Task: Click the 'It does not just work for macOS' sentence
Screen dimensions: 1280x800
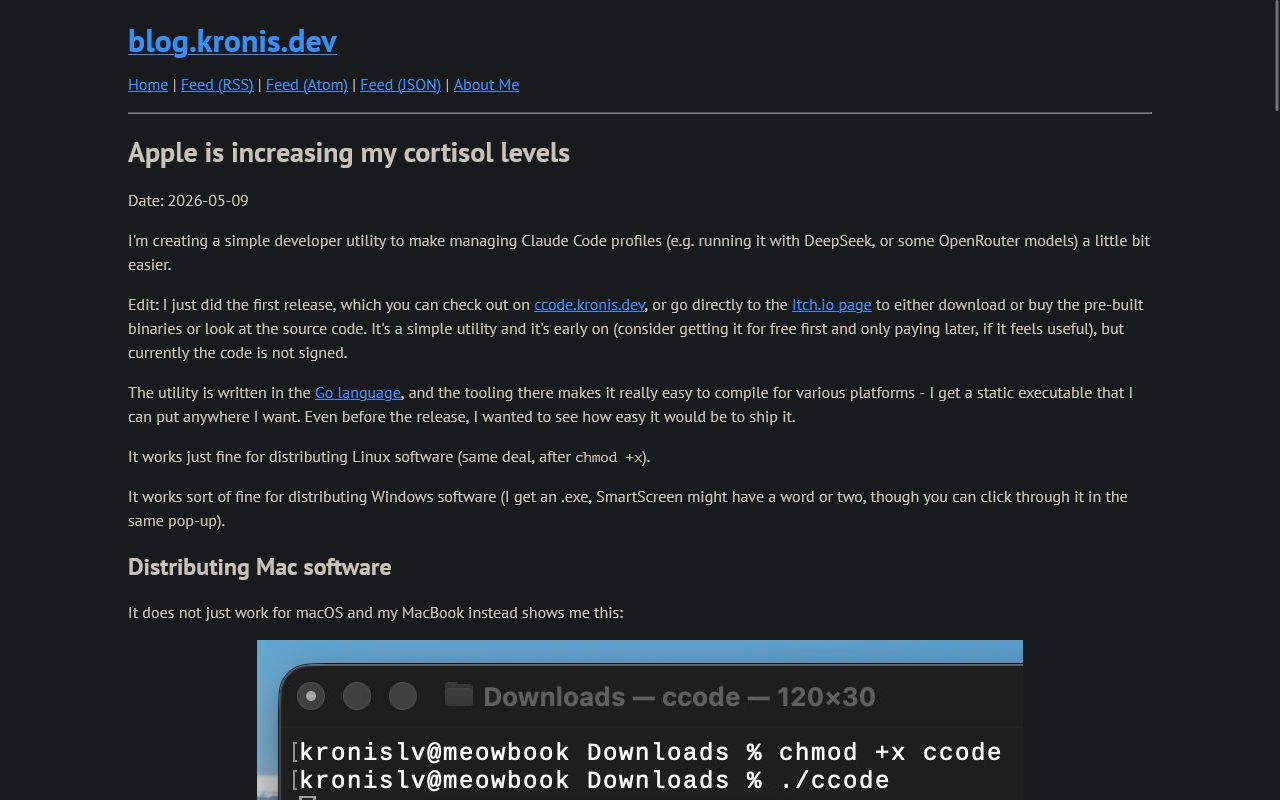Action: 376,613
